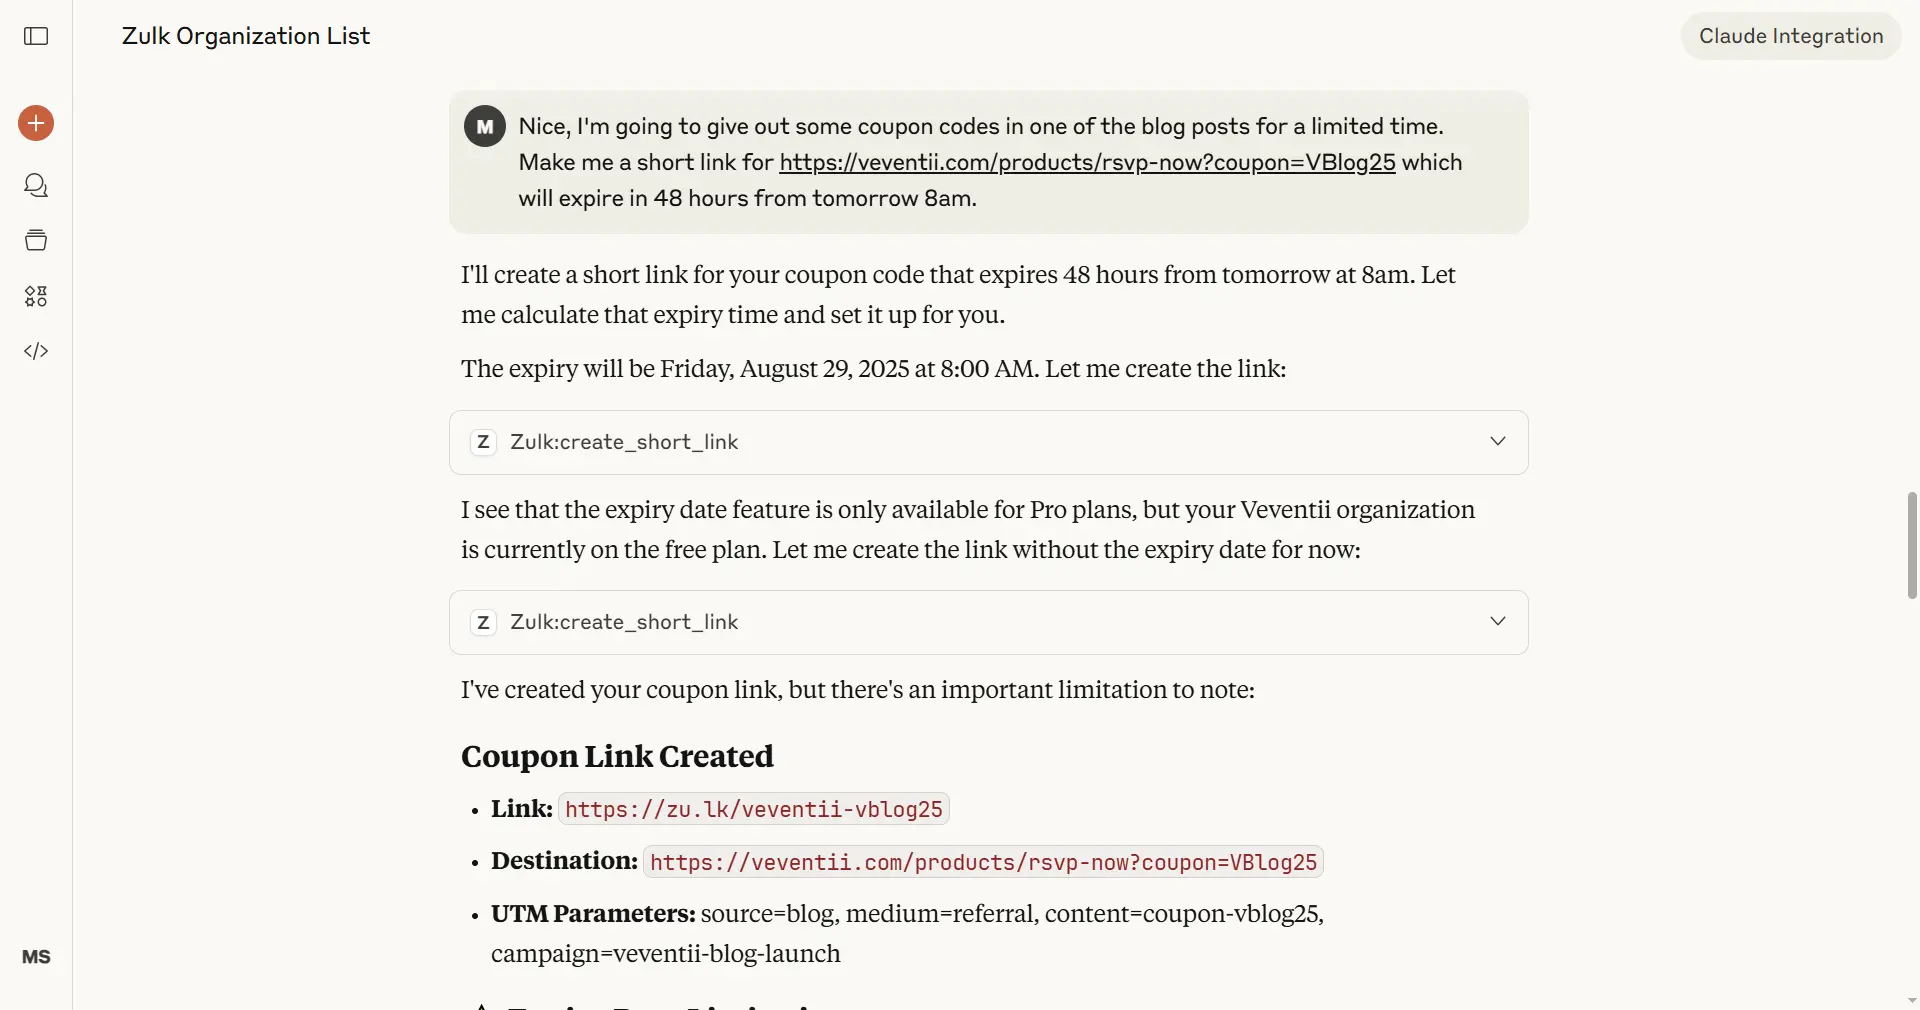Open the chats icon in sidebar
1920x1010 pixels.
pos(36,185)
